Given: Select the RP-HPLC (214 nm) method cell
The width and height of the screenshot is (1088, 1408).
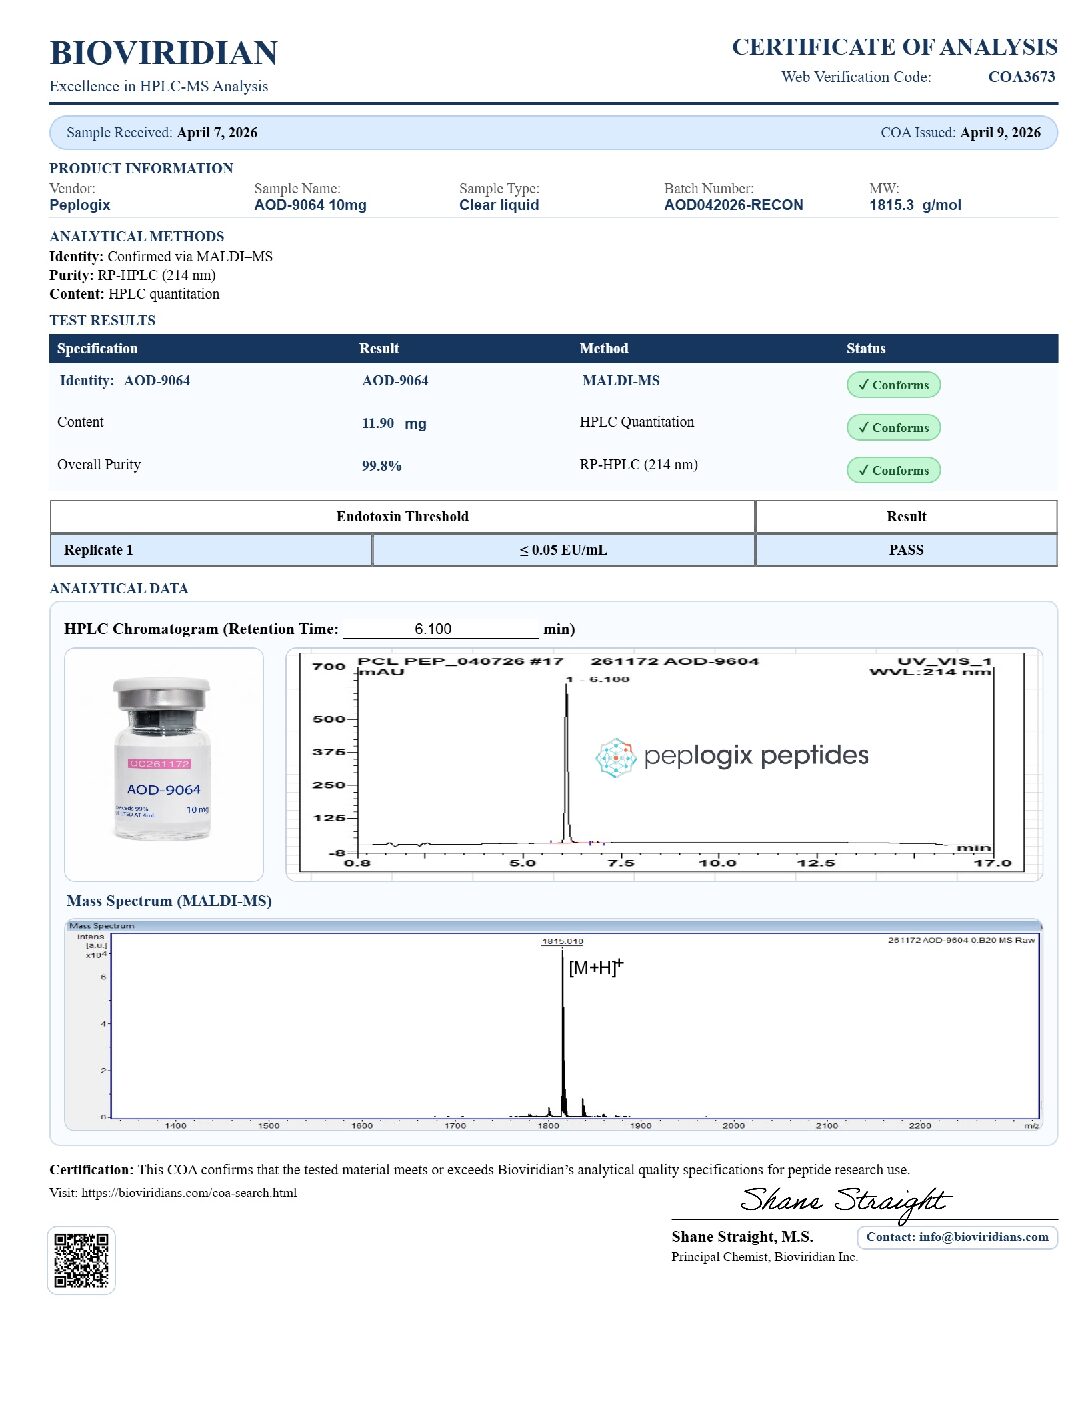Looking at the screenshot, I should coord(639,464).
